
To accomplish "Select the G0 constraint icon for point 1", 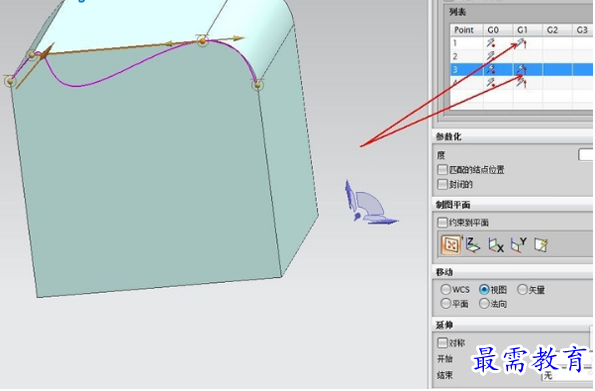I will point(491,43).
